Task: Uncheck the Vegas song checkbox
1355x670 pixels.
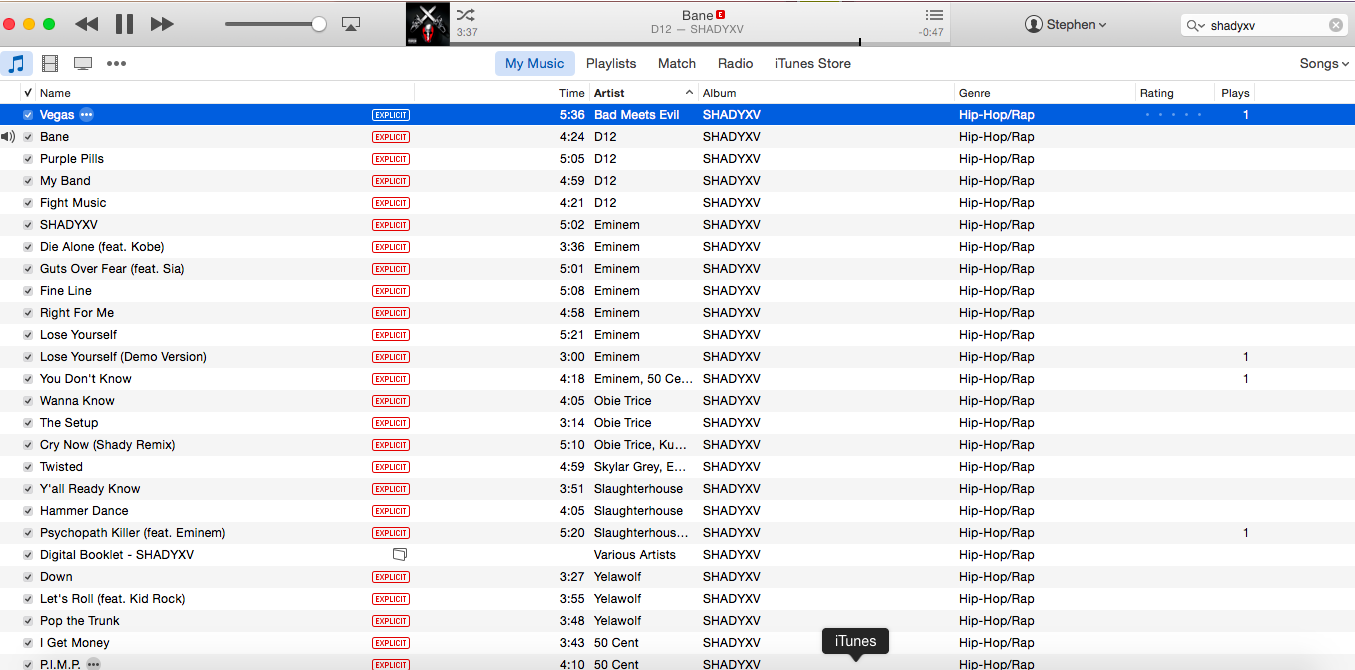Action: tap(28, 115)
